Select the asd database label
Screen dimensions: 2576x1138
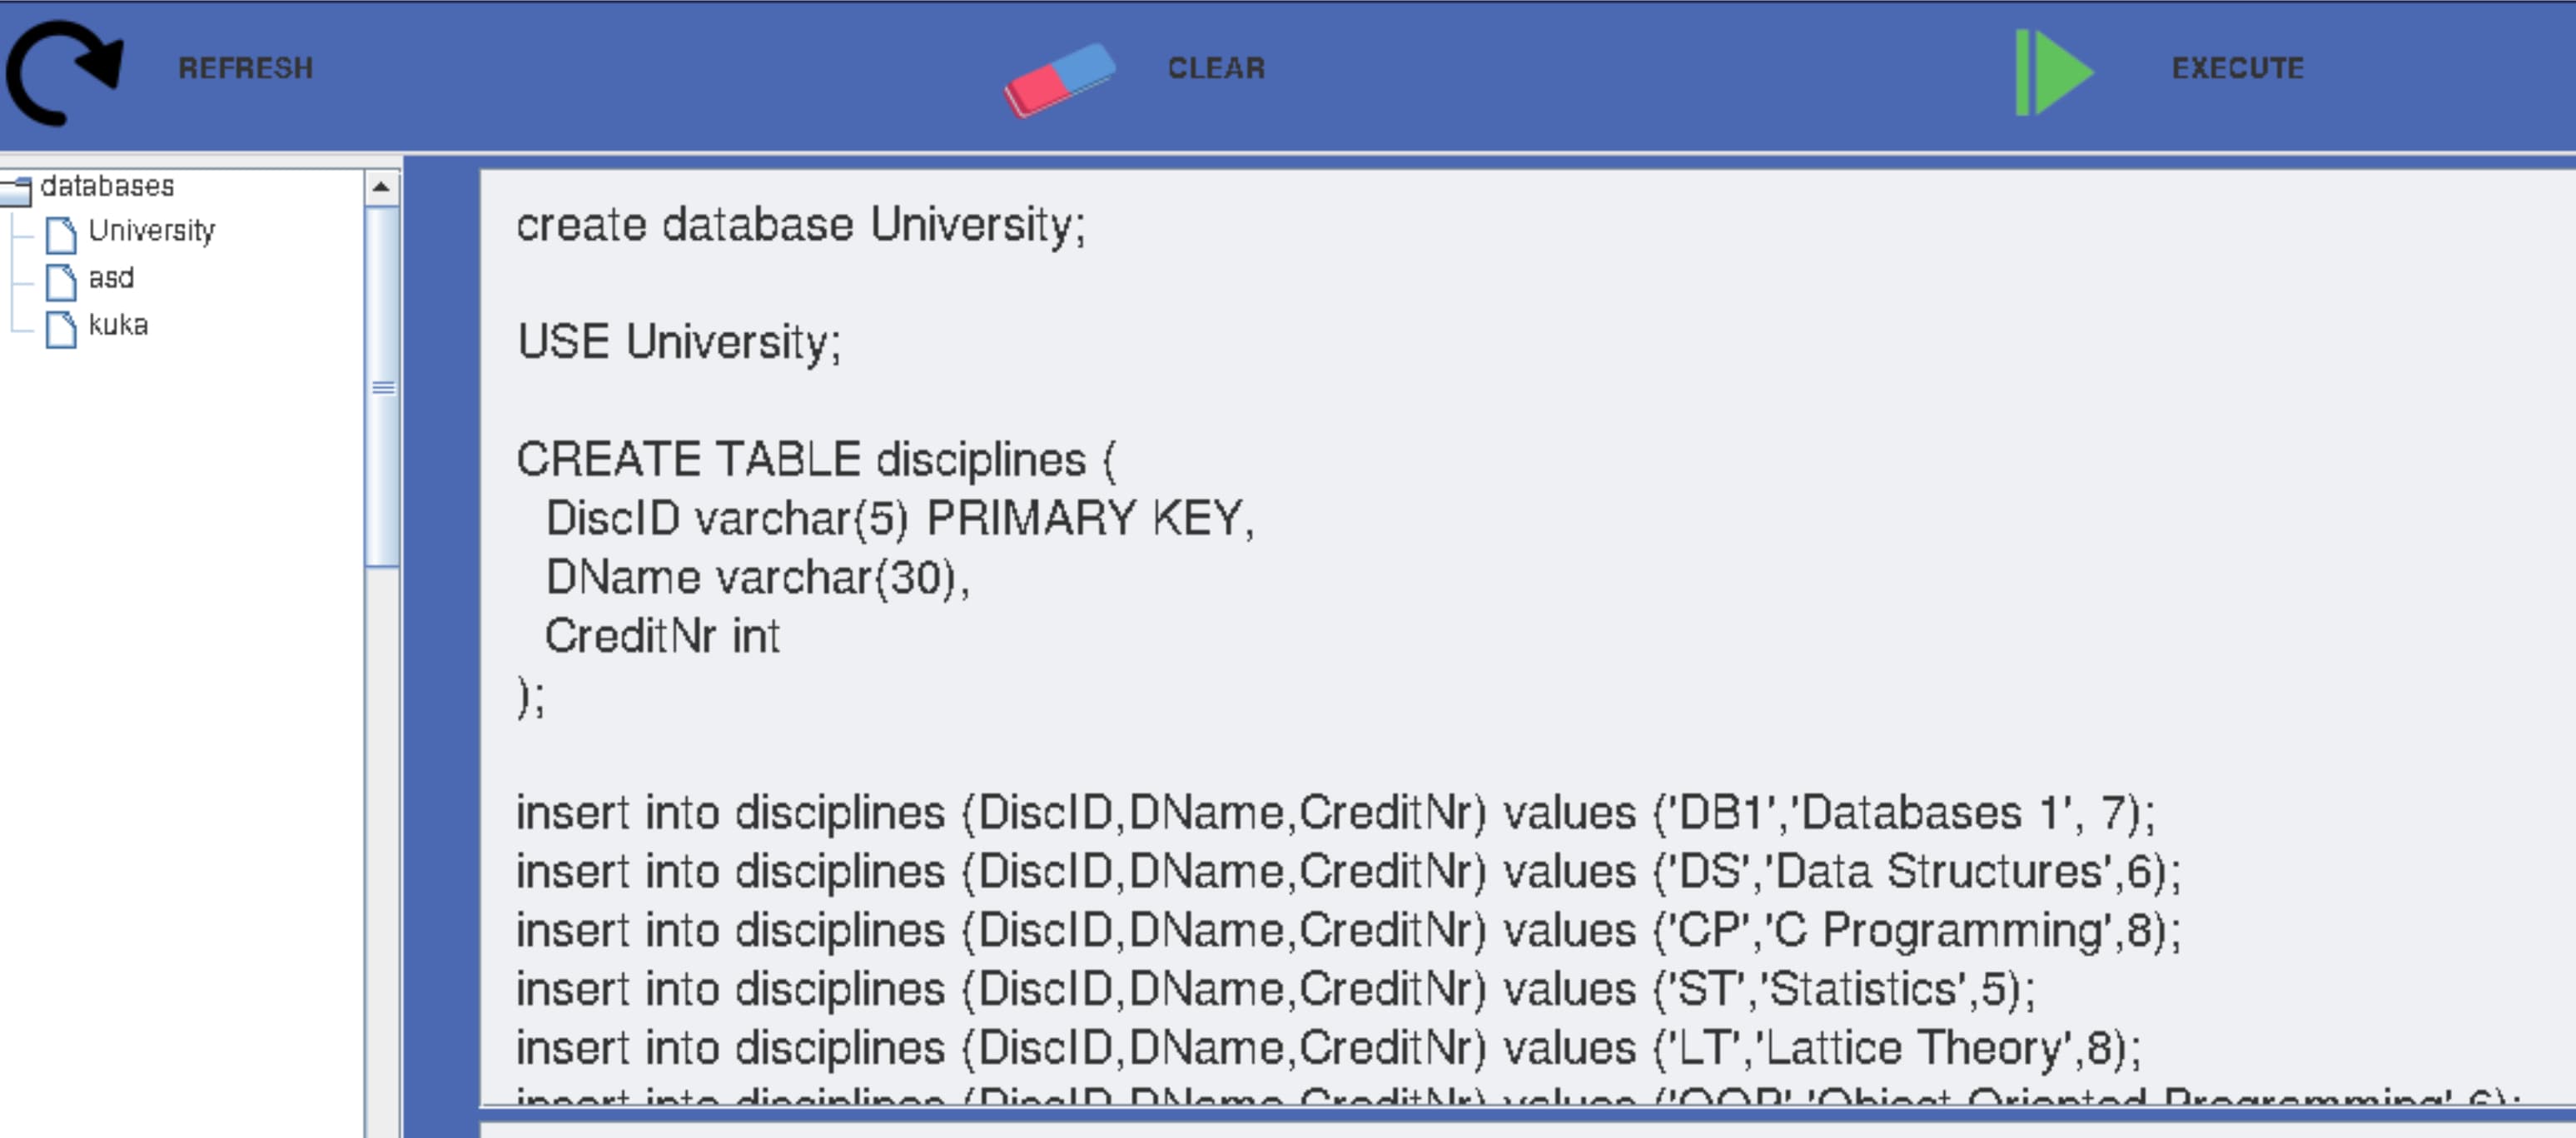click(111, 278)
